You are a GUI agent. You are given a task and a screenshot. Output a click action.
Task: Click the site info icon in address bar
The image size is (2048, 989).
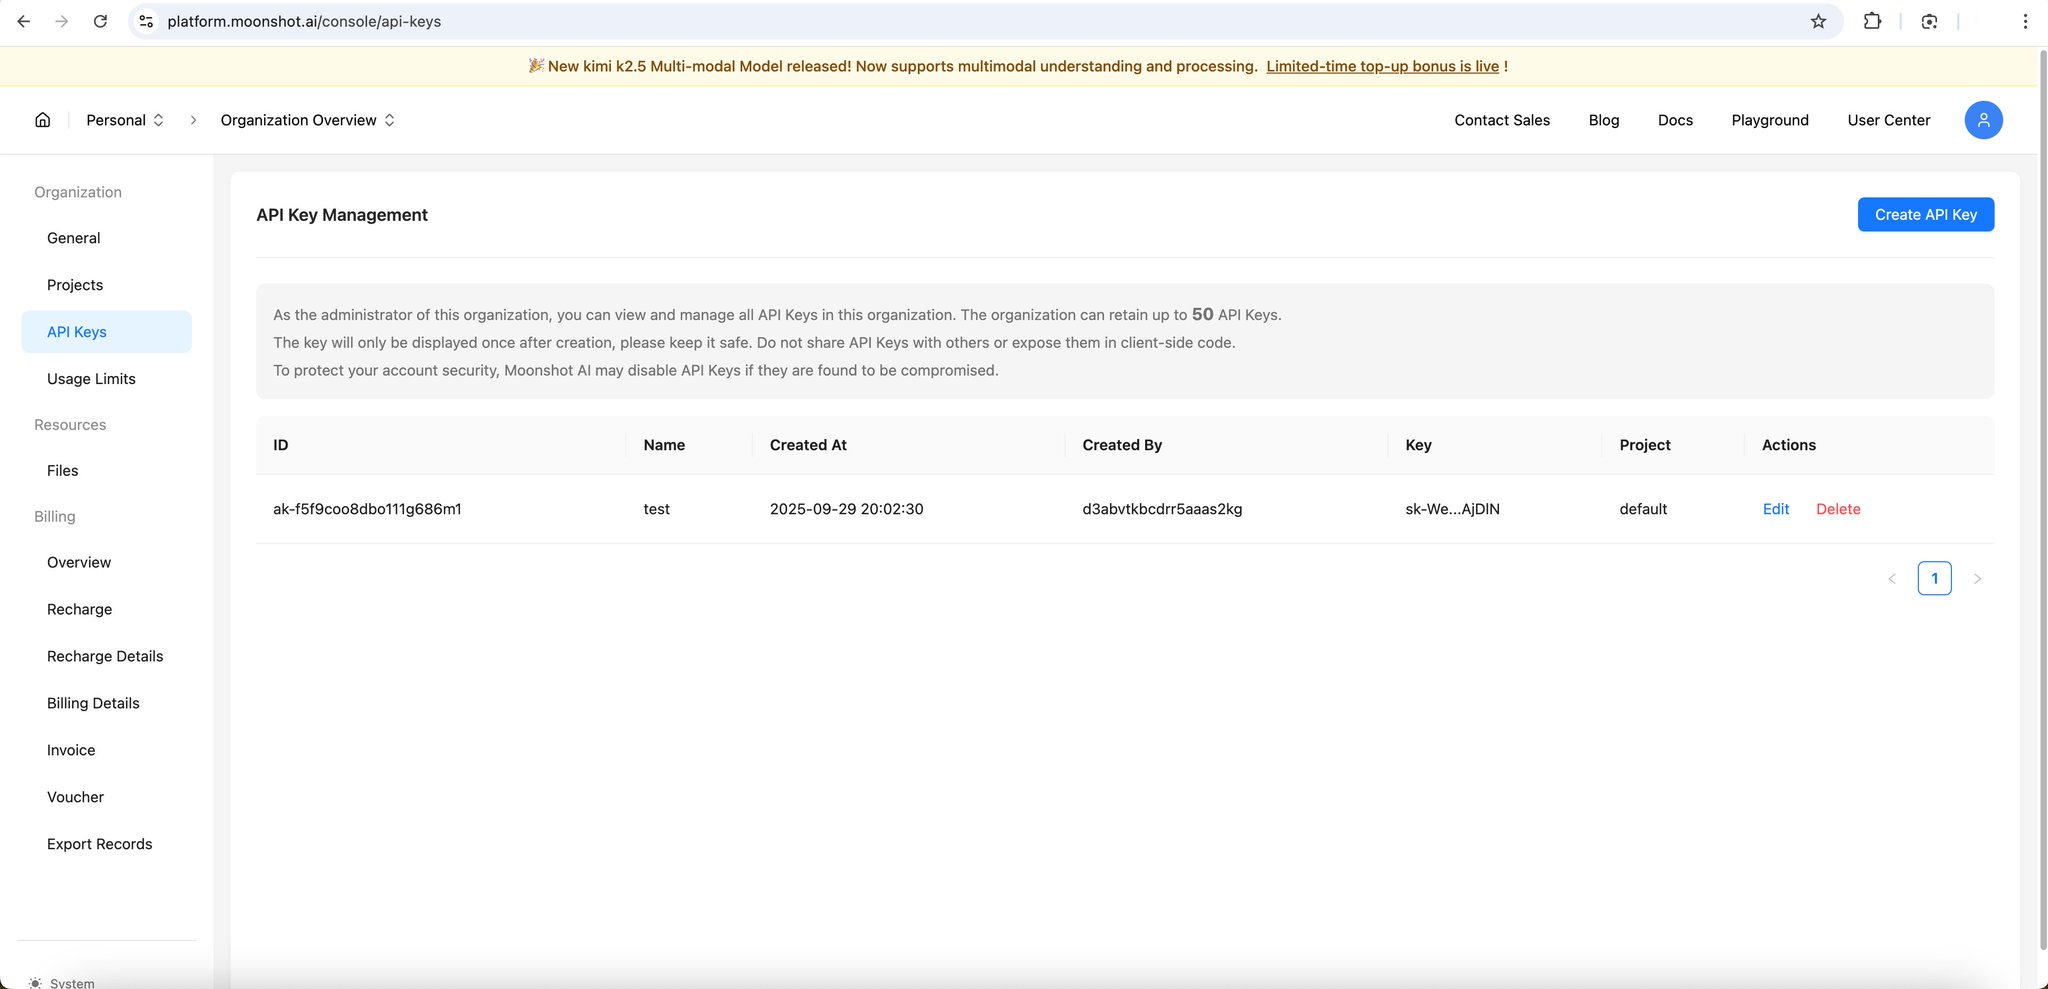point(146,21)
